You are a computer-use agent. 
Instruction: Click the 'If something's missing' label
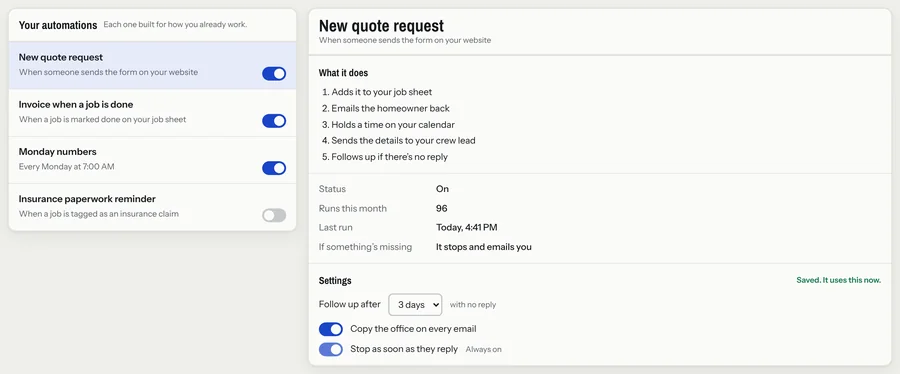click(366, 247)
